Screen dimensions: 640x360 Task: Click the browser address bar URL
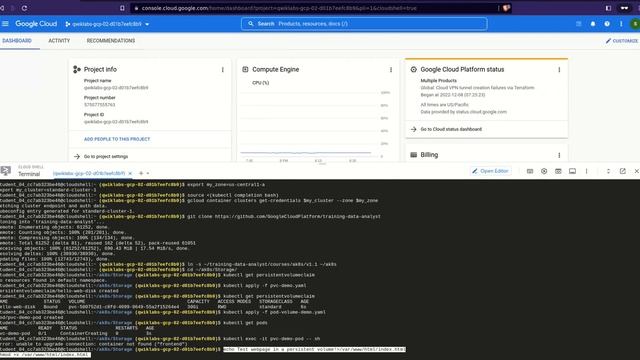coord(279,8)
